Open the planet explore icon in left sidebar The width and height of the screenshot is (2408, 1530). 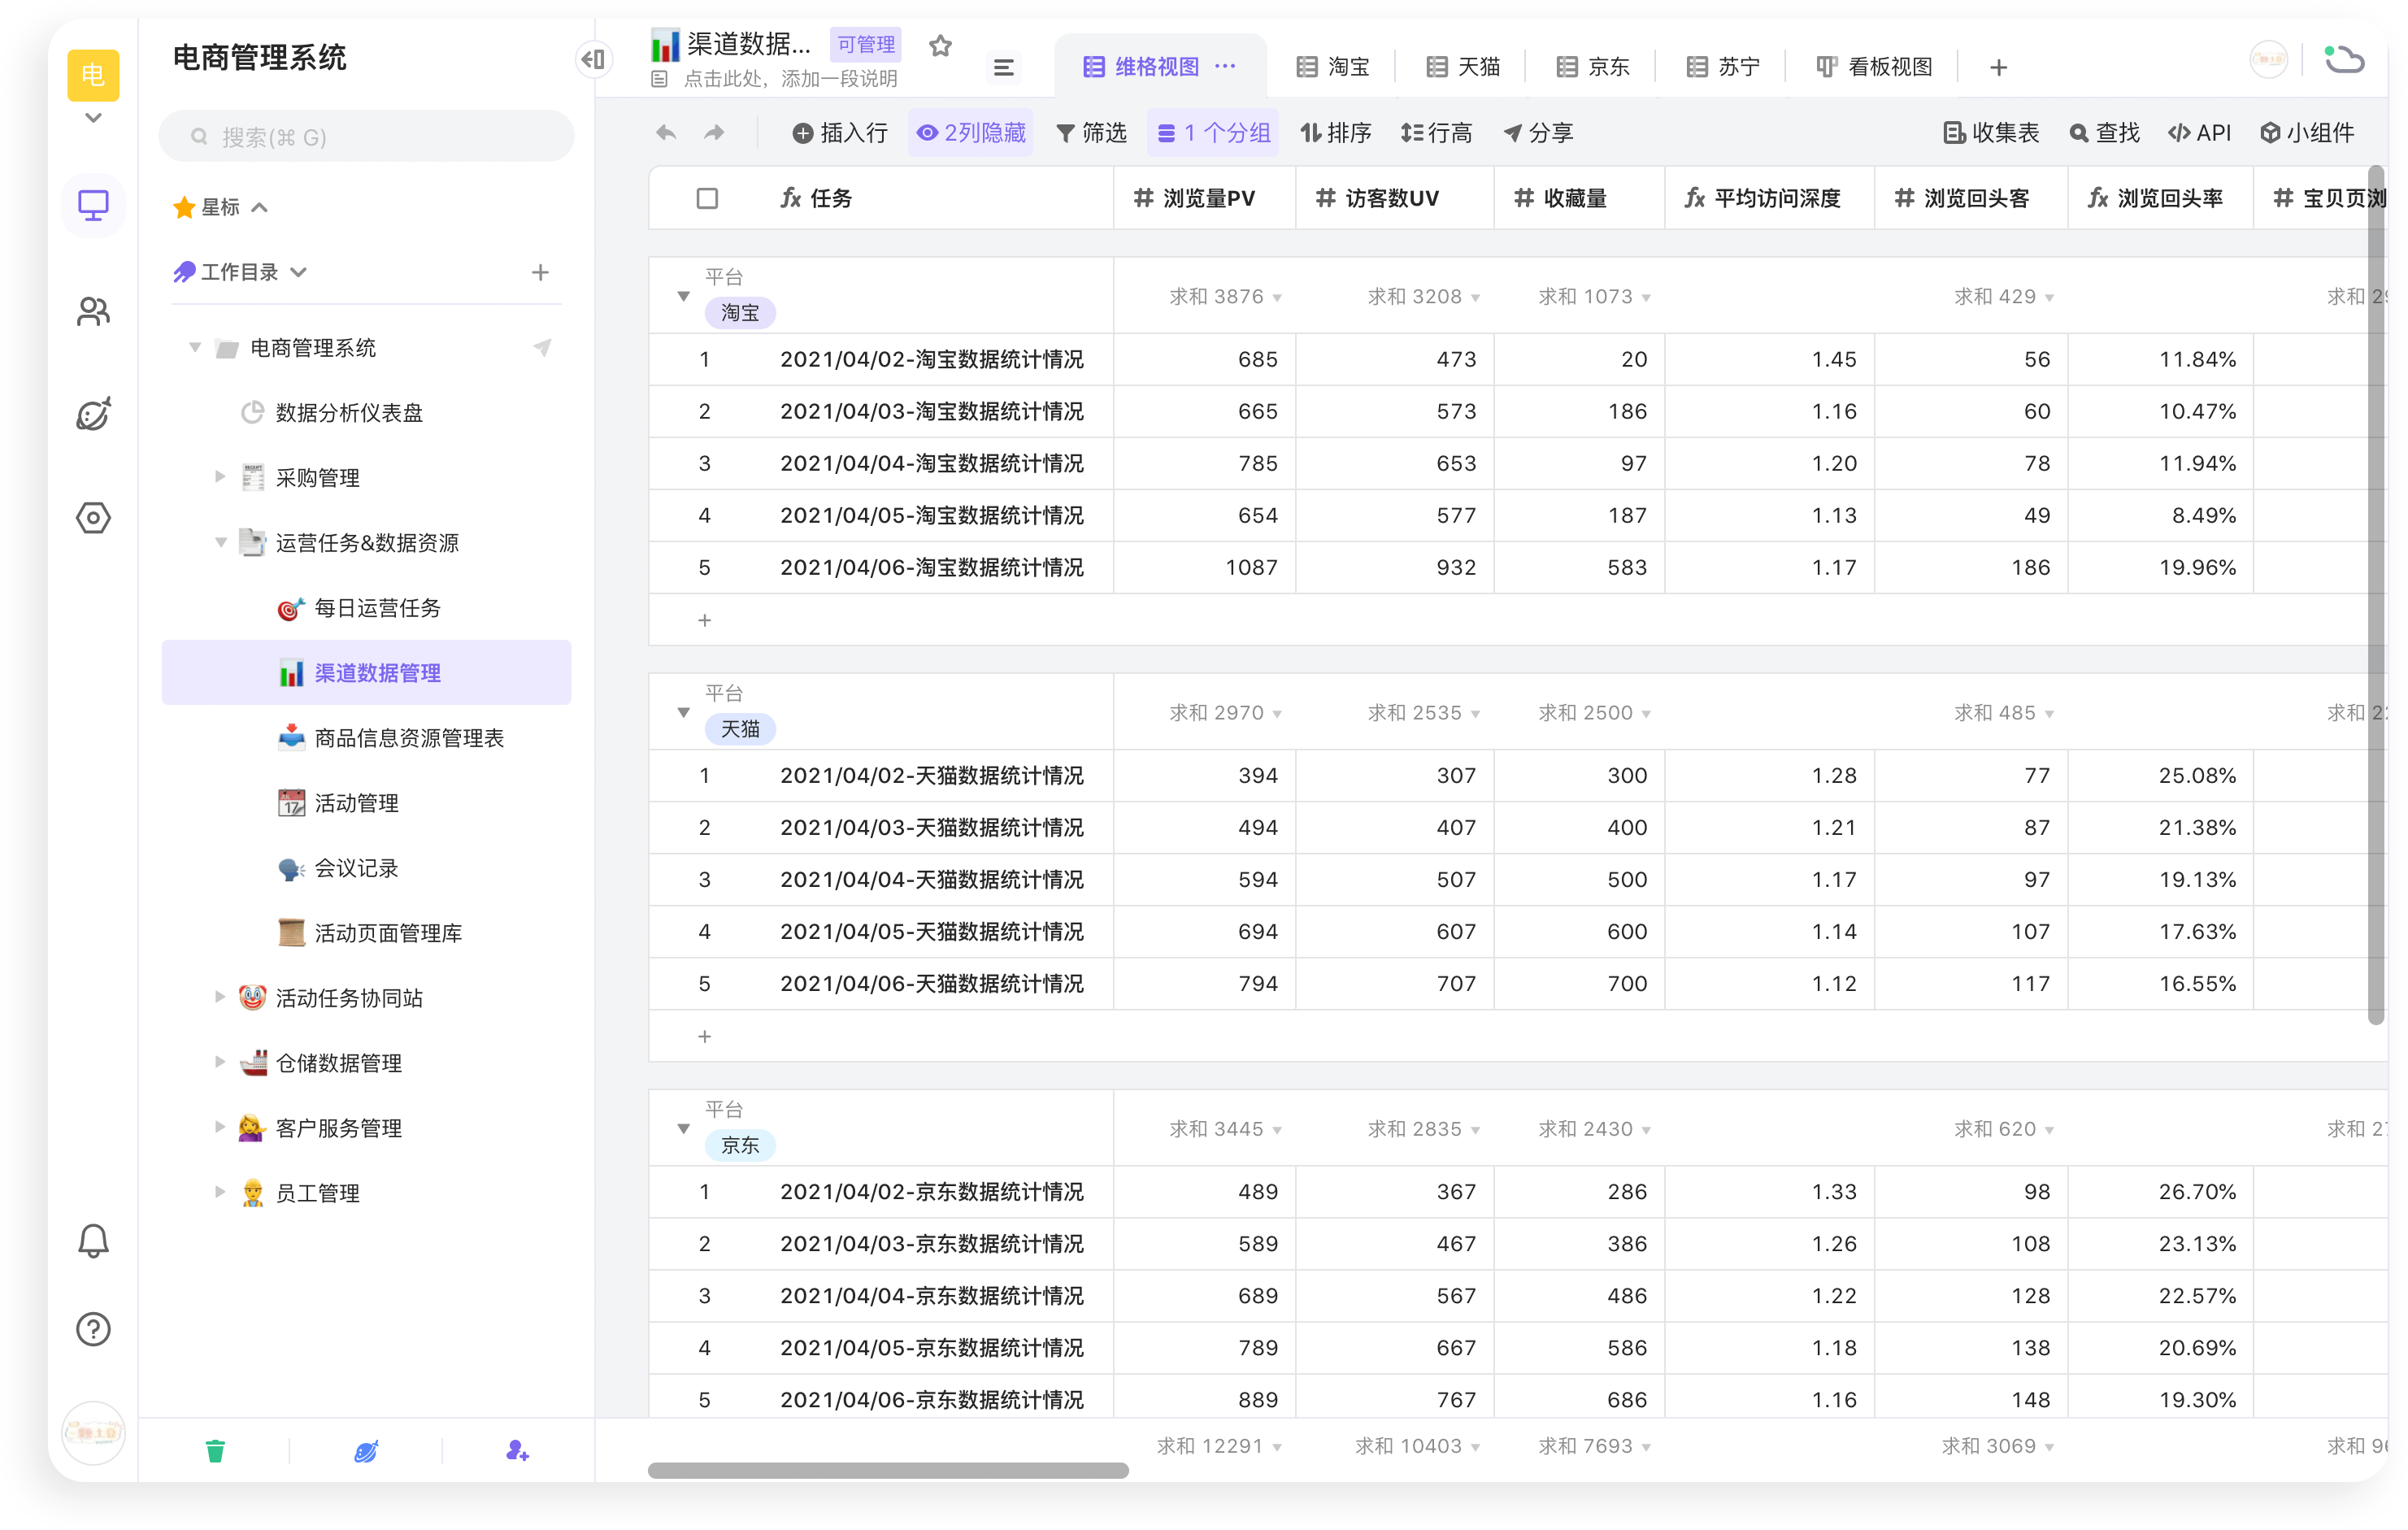point(93,415)
